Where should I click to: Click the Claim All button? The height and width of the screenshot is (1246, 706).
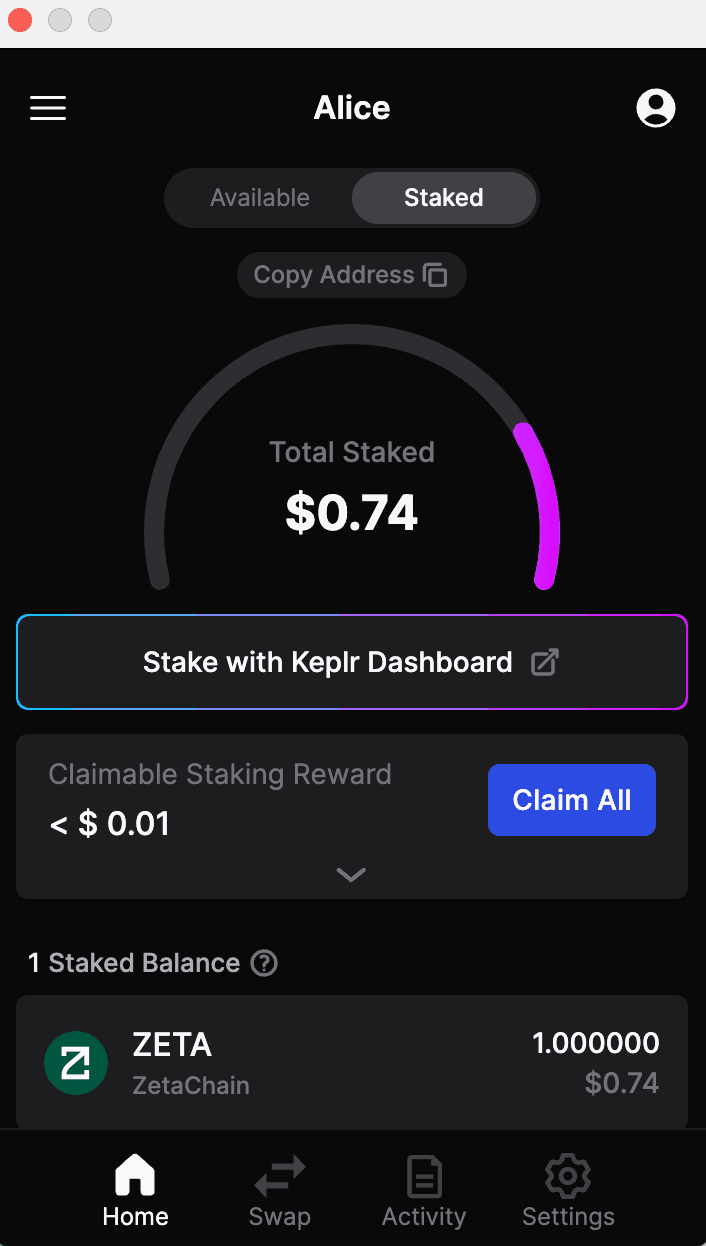pyautogui.click(x=571, y=800)
